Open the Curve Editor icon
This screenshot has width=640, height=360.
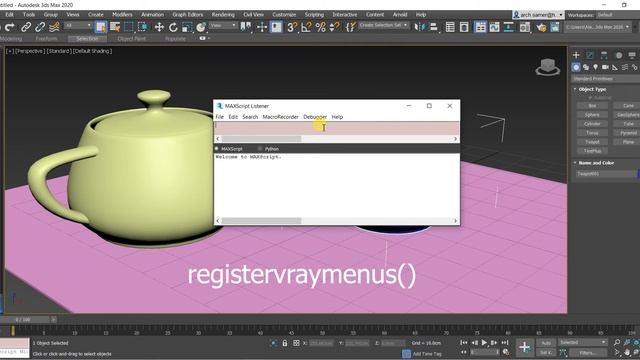pos(494,27)
